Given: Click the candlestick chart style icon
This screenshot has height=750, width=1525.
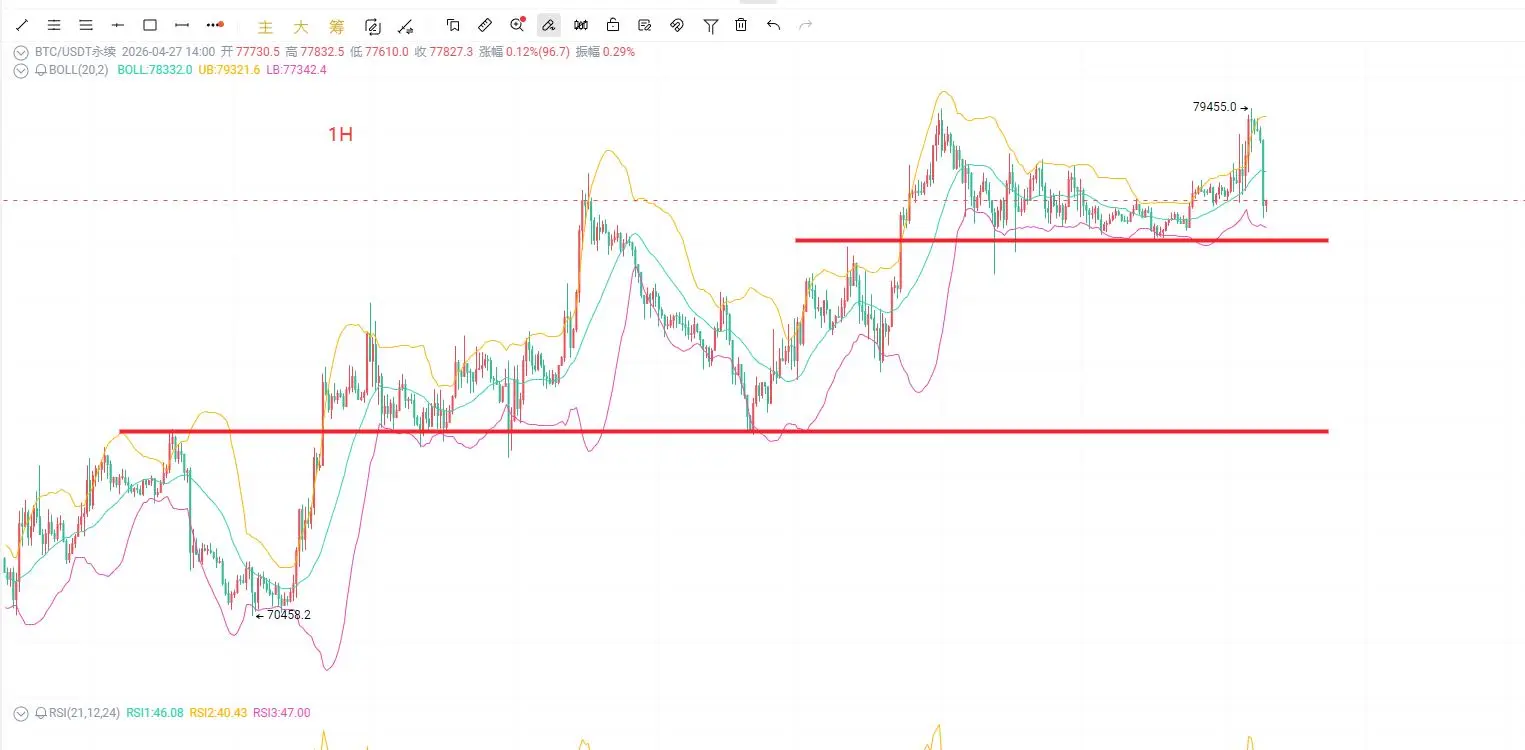Looking at the screenshot, I should (x=581, y=25).
